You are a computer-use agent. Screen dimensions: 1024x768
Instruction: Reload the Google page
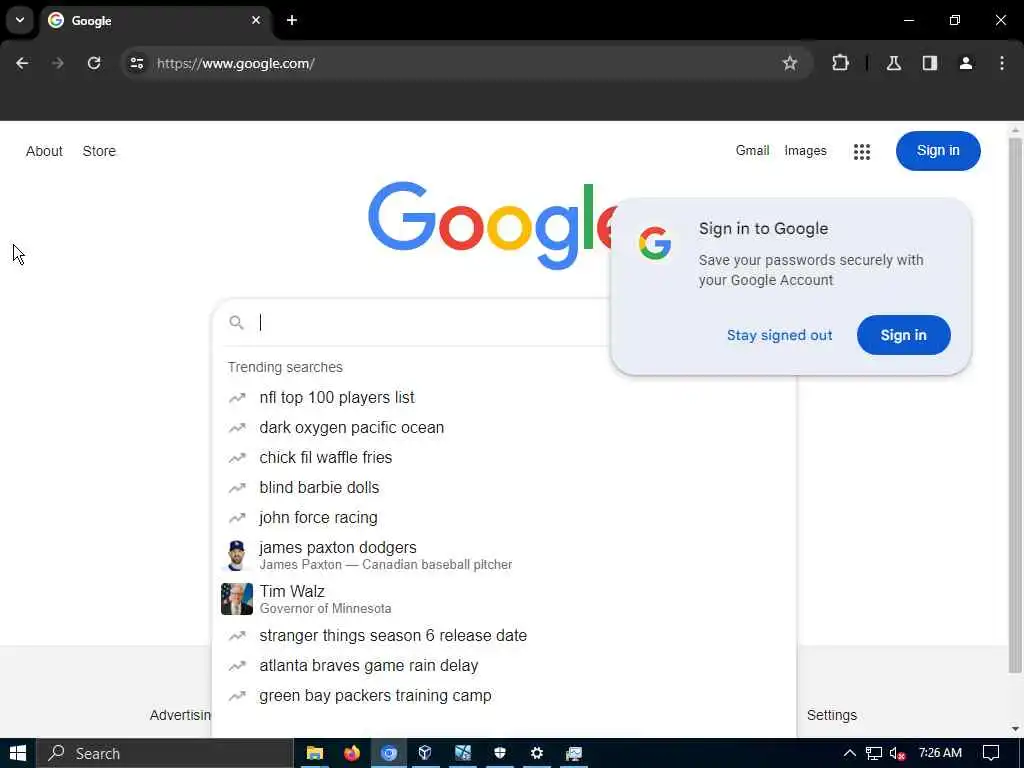pos(94,63)
